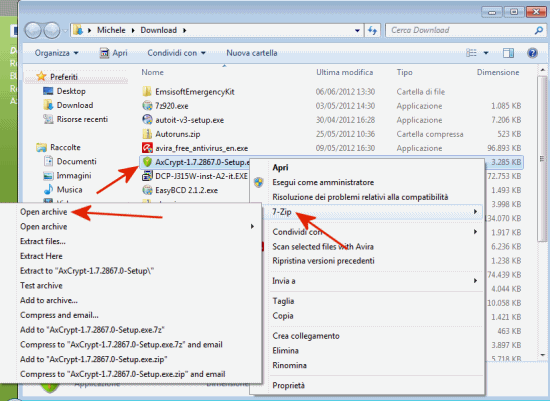This screenshot has height=401, width=550.
Task: Sort by the Nome column header
Action: pos(153,72)
